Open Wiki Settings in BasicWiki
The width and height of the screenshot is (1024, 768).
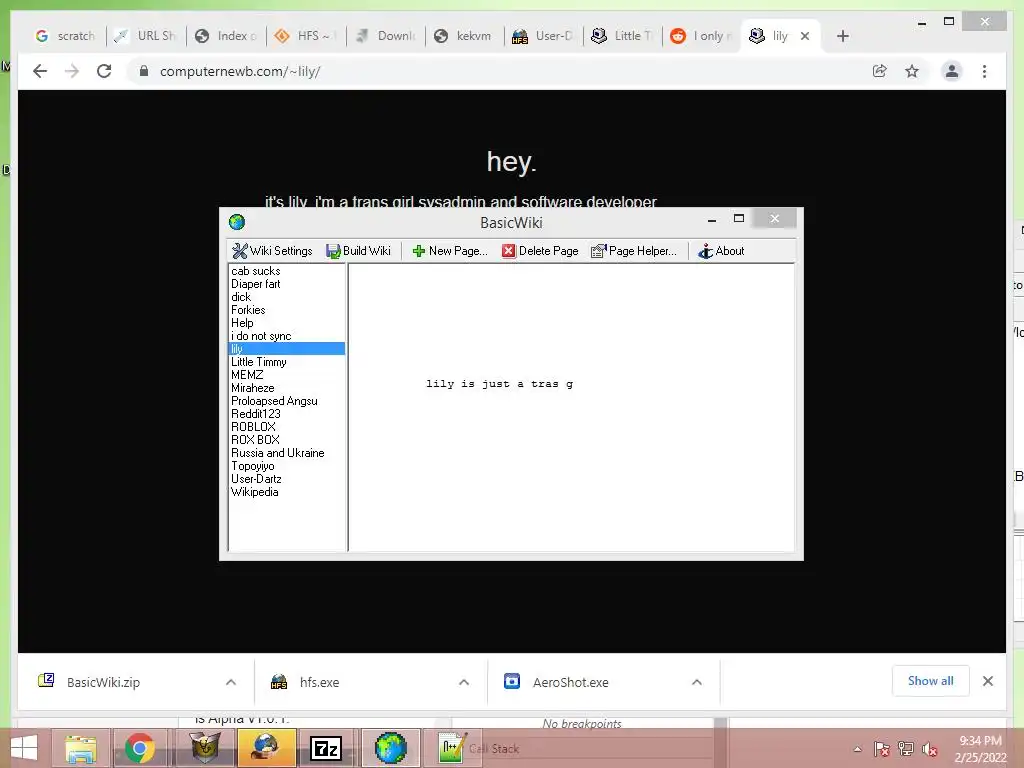(x=272, y=251)
